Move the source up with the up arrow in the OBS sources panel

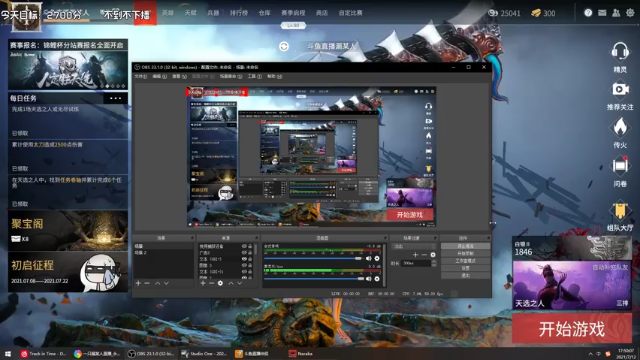pyautogui.click(x=231, y=283)
